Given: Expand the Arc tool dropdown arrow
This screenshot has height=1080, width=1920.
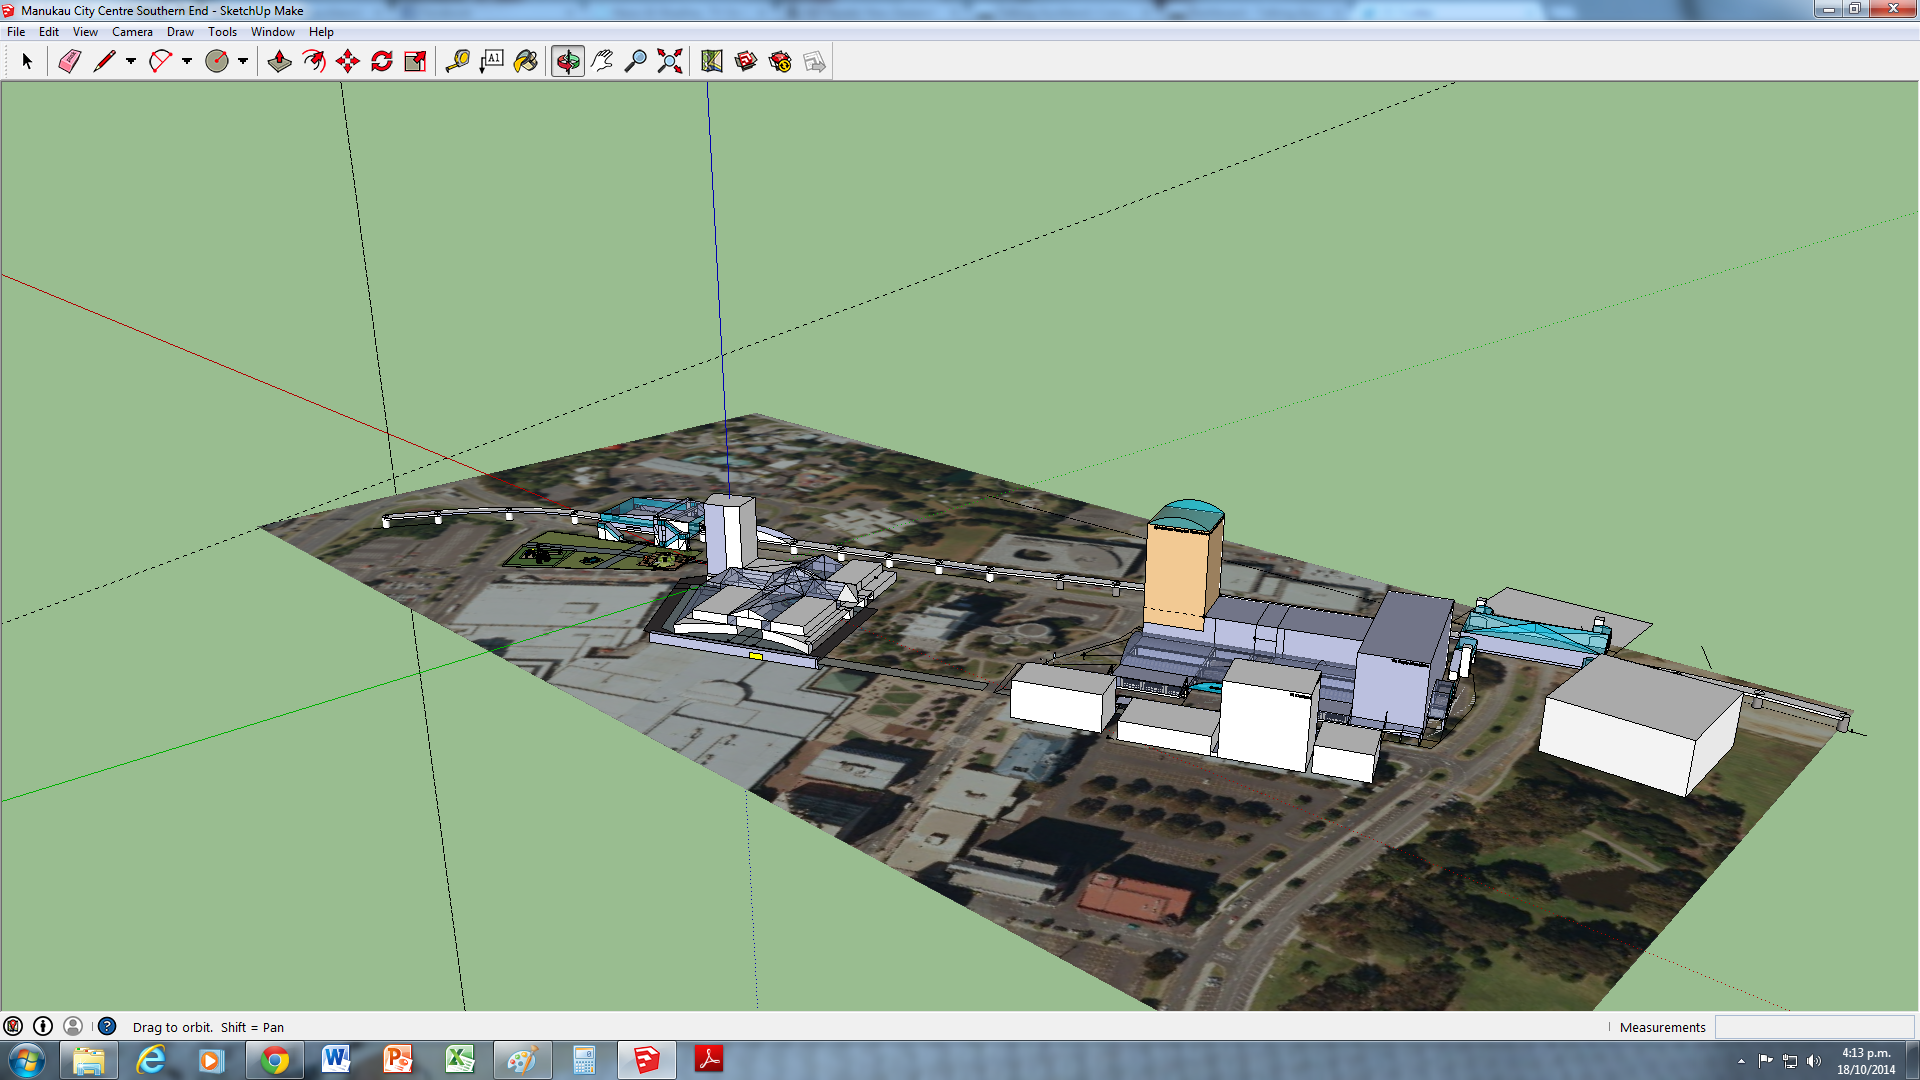Looking at the screenshot, I should click(x=187, y=62).
